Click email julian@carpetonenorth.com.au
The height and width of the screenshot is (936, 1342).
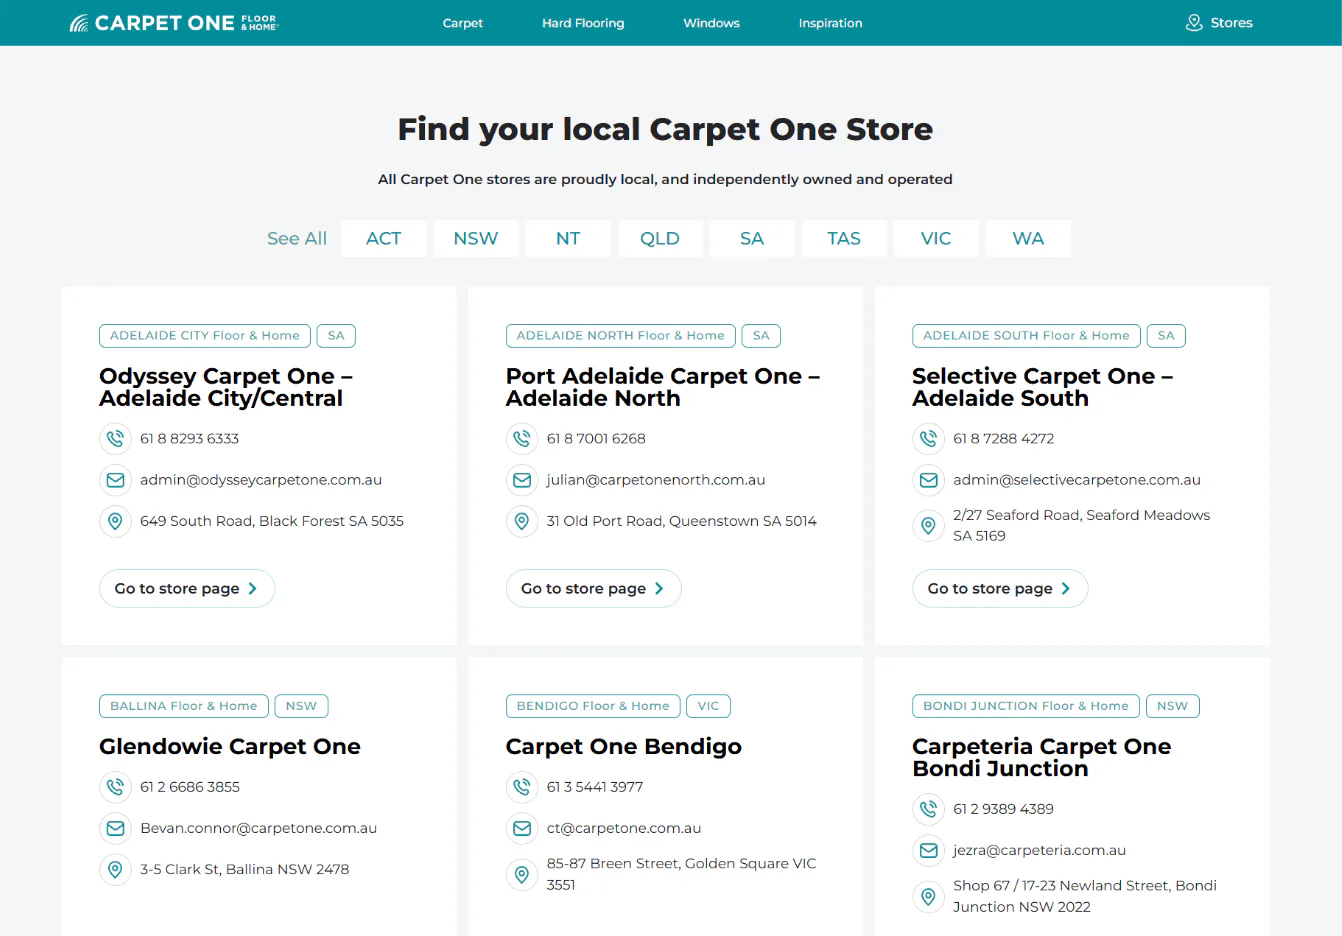click(x=656, y=480)
